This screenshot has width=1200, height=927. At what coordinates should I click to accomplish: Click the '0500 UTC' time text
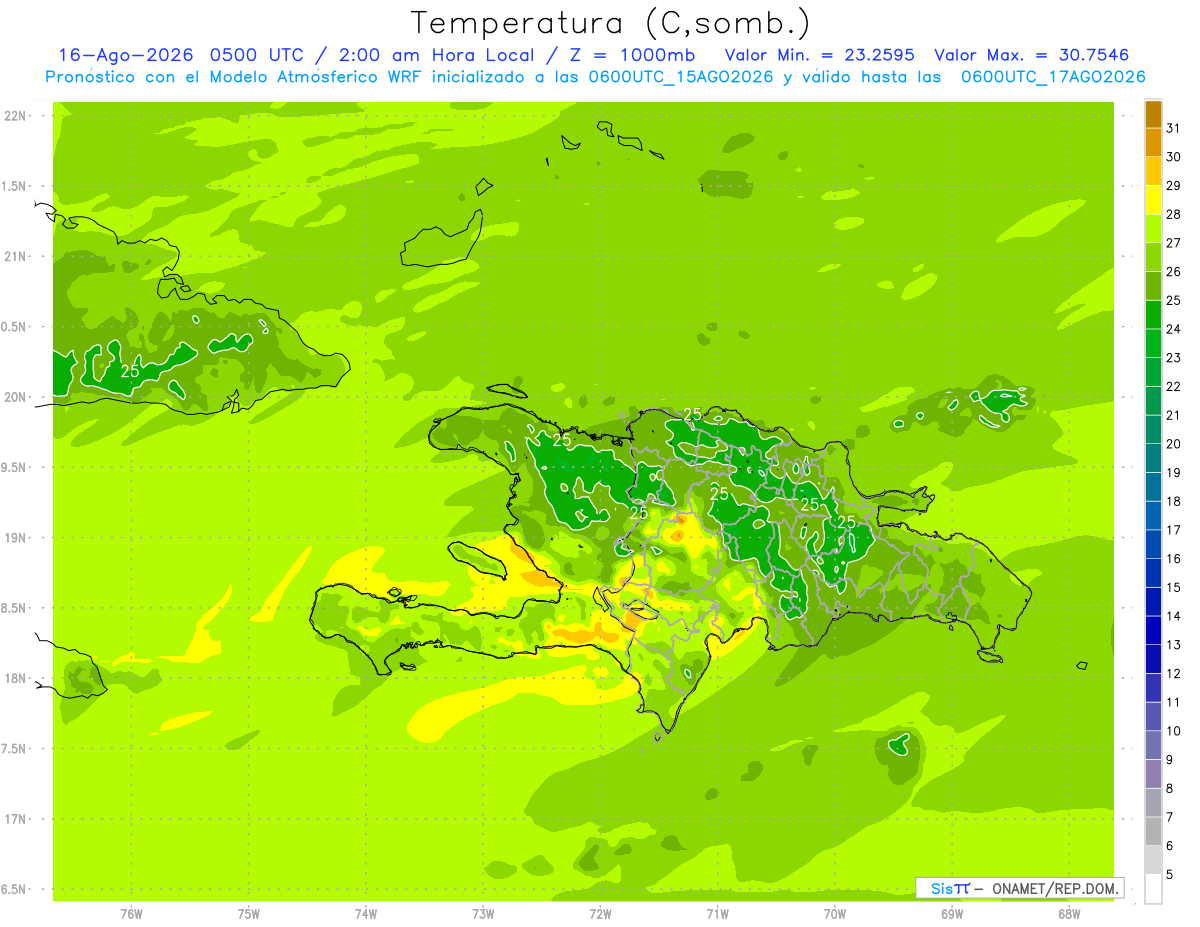pyautogui.click(x=256, y=55)
